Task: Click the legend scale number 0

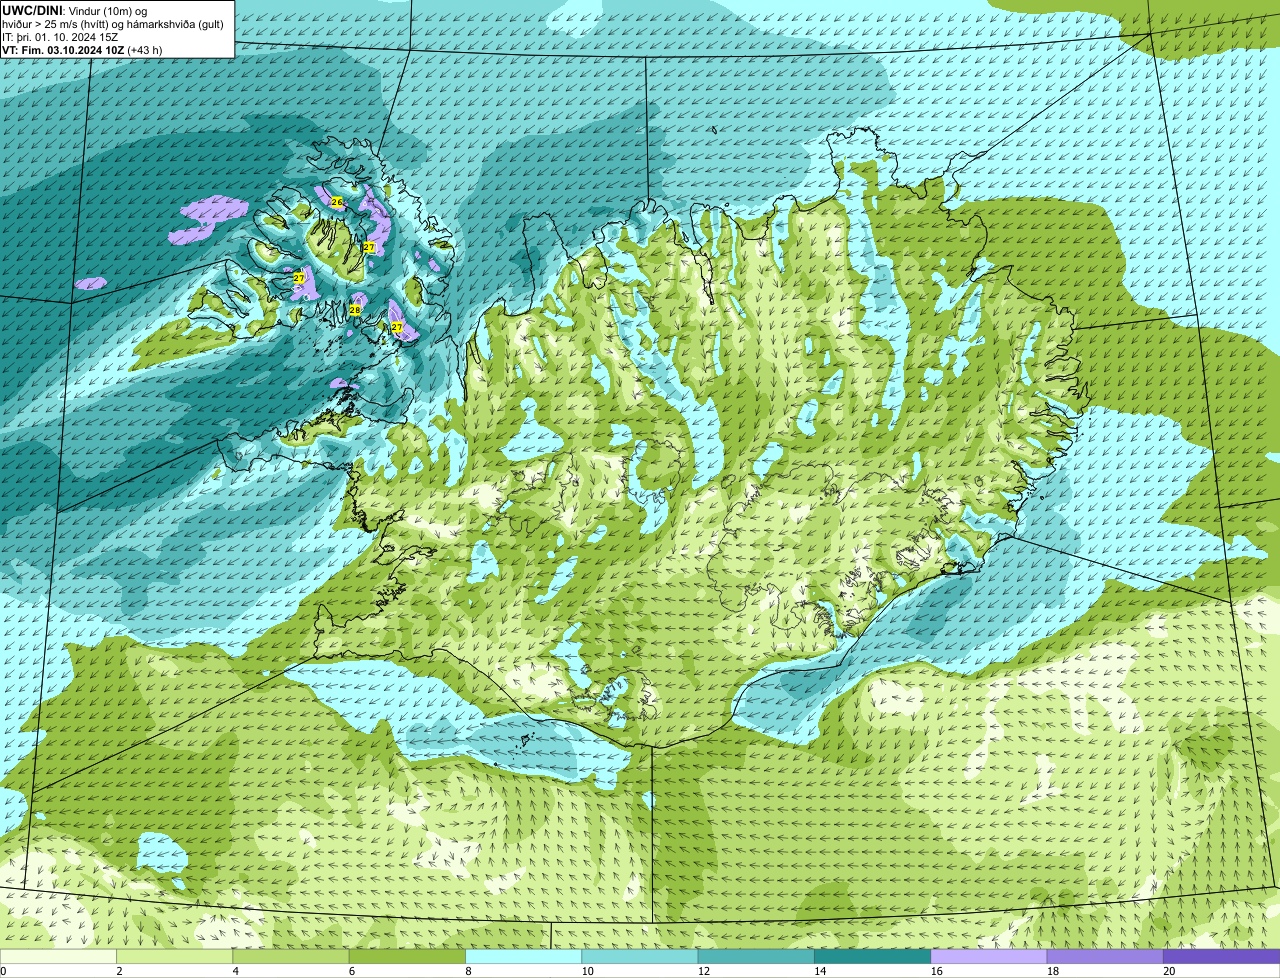Action: (3, 971)
